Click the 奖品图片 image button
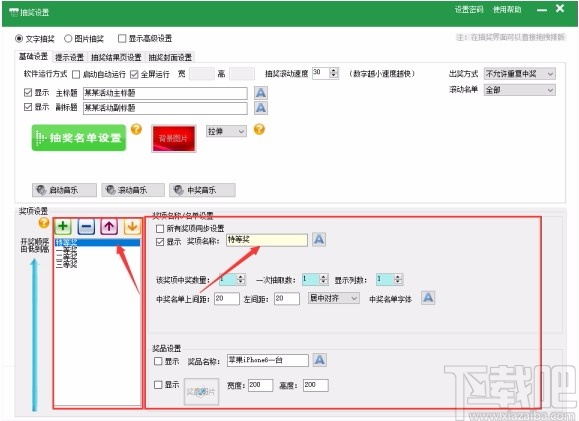This screenshot has height=421, width=579. [201, 391]
